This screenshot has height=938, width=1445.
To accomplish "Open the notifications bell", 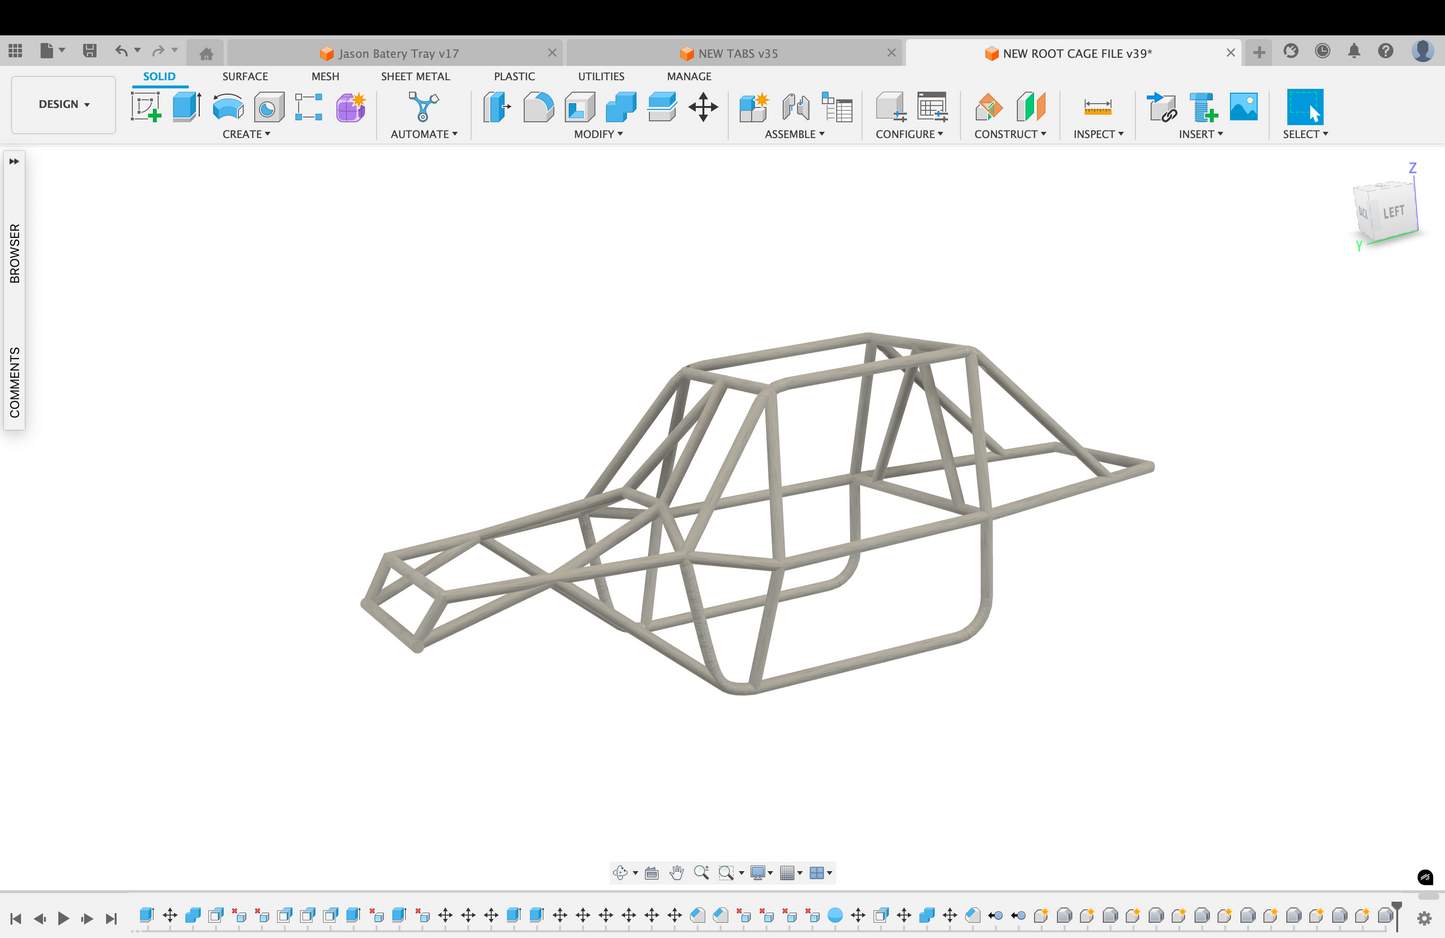I will click(1354, 51).
